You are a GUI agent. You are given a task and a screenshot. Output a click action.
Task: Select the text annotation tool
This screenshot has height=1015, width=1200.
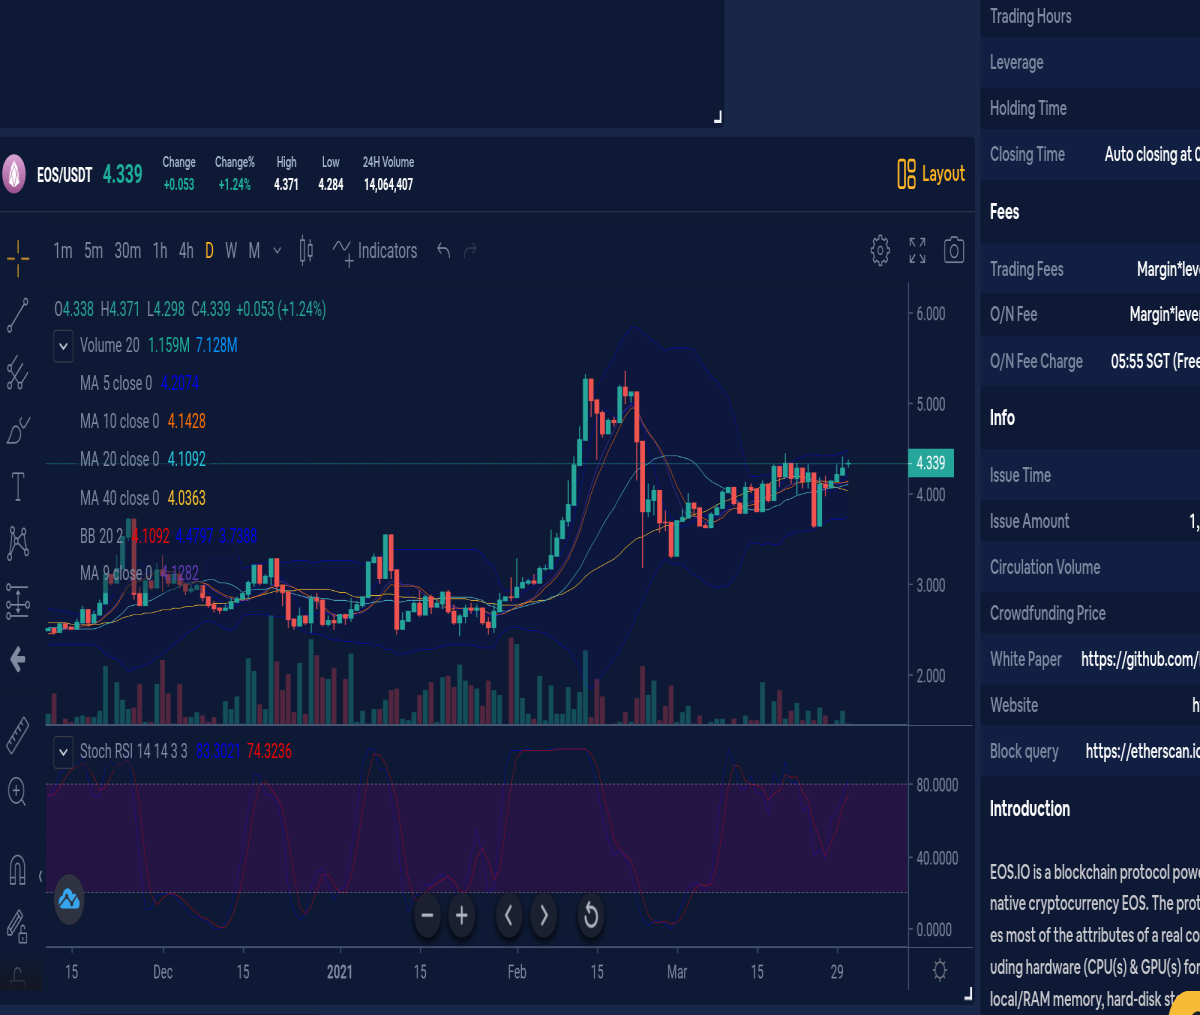click(x=18, y=487)
